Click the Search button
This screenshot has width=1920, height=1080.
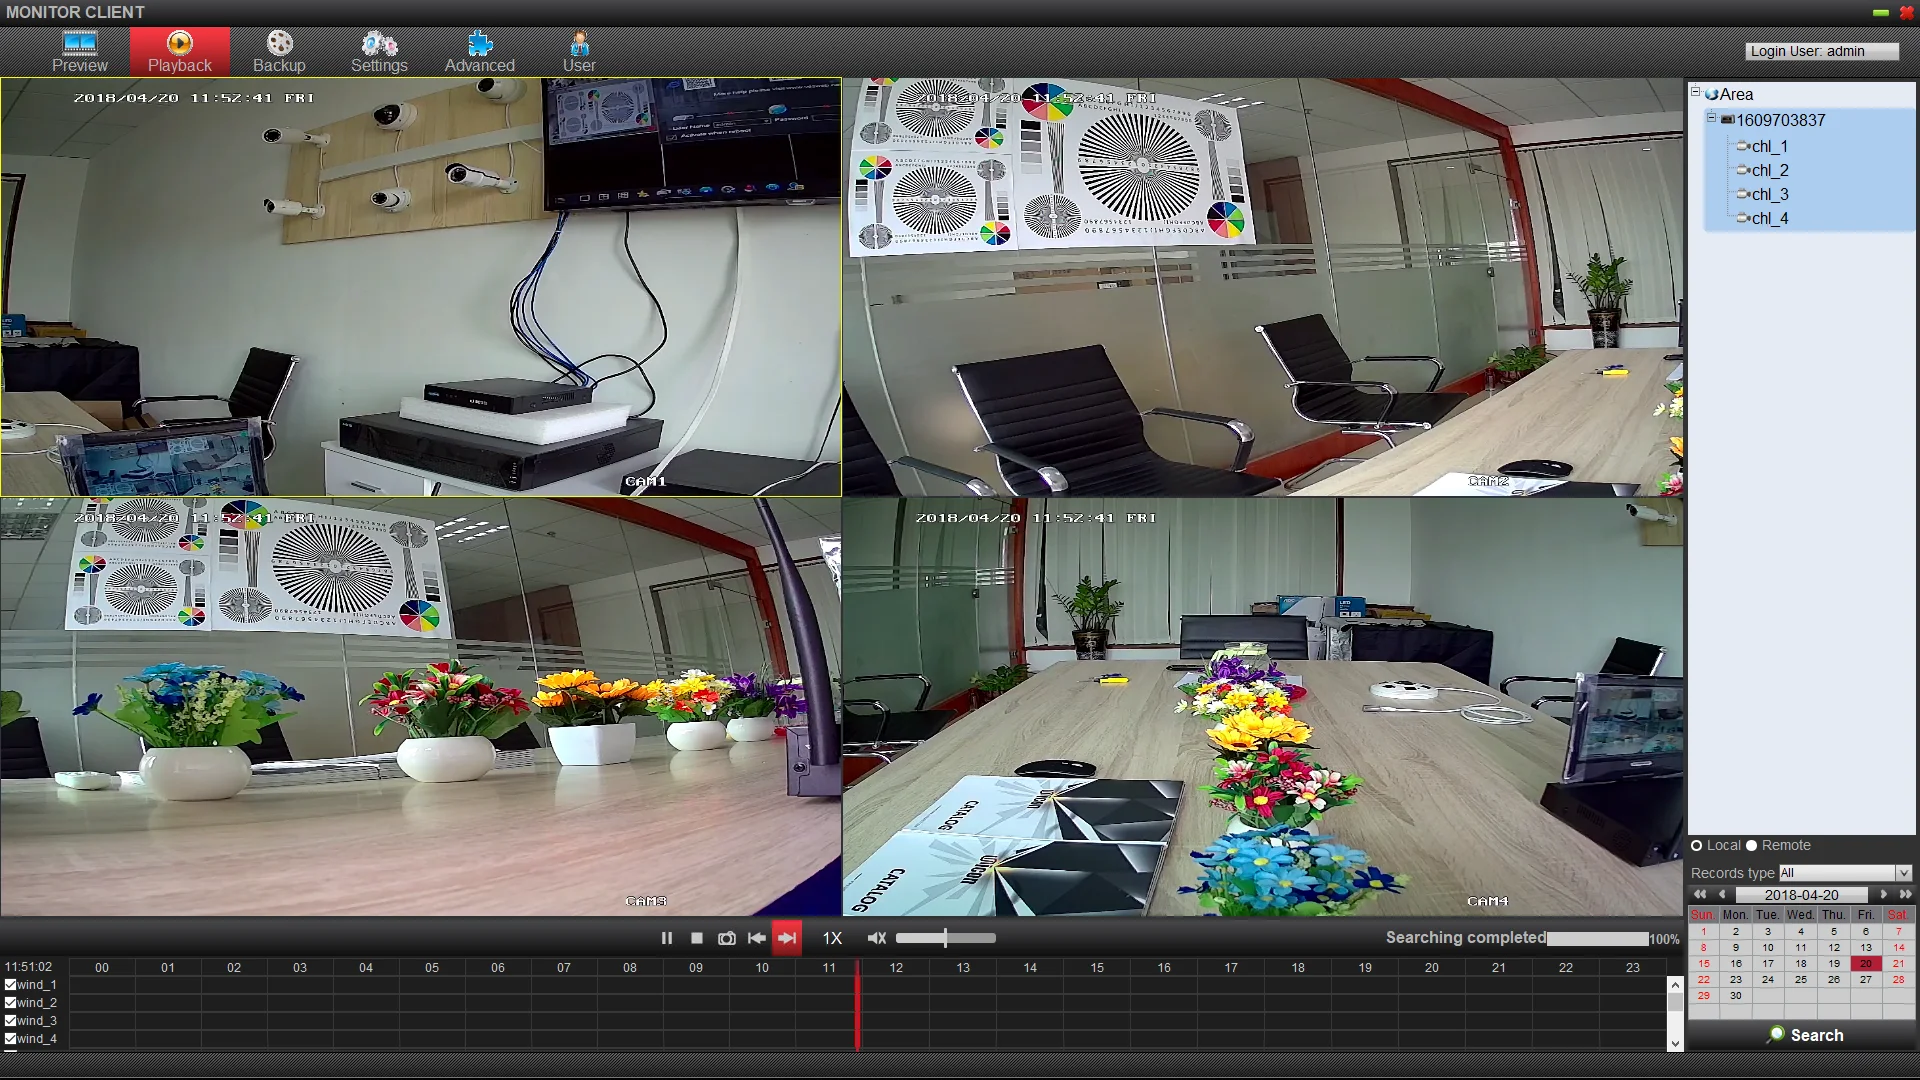pos(1805,1035)
